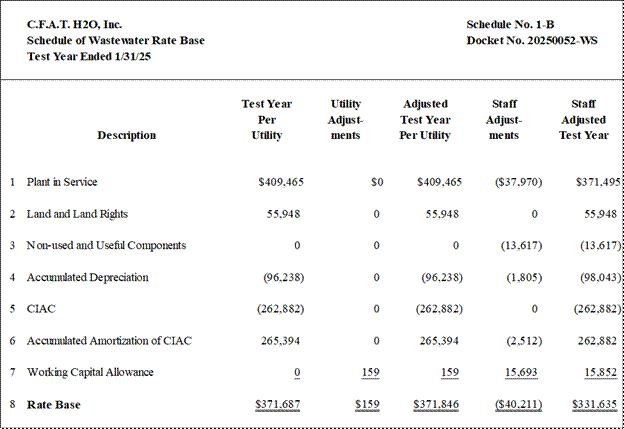Select the Non-used and Useful Components label
The width and height of the screenshot is (624, 429).
(x=106, y=245)
